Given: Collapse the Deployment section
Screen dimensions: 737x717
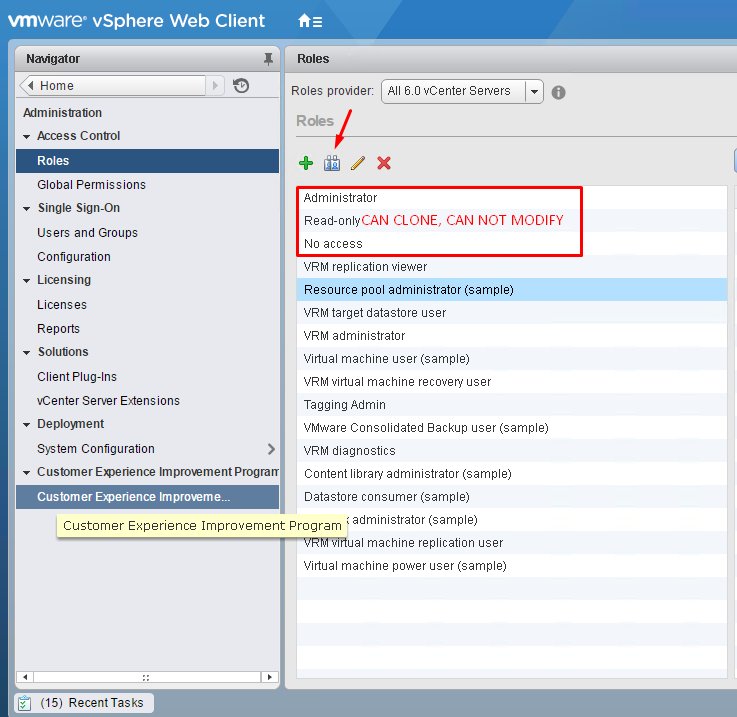Looking at the screenshot, I should 27,425.
